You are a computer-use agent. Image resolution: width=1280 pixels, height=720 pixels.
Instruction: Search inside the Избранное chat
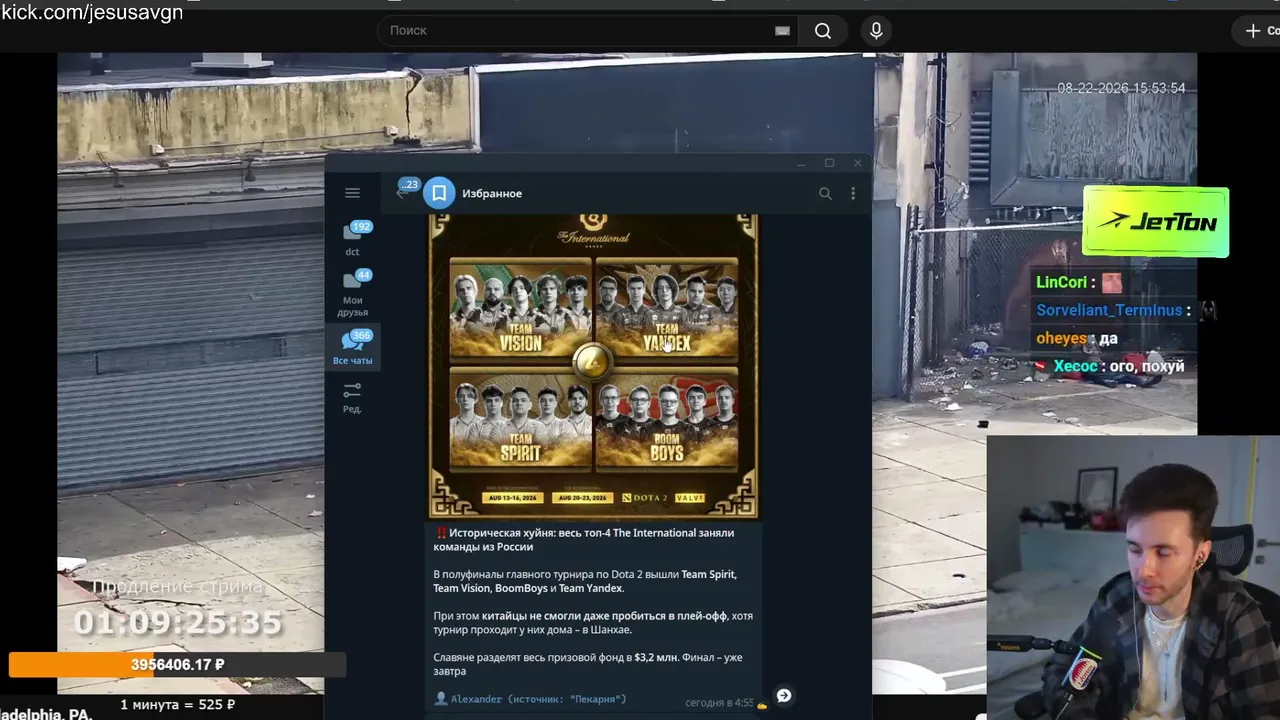pyautogui.click(x=825, y=193)
